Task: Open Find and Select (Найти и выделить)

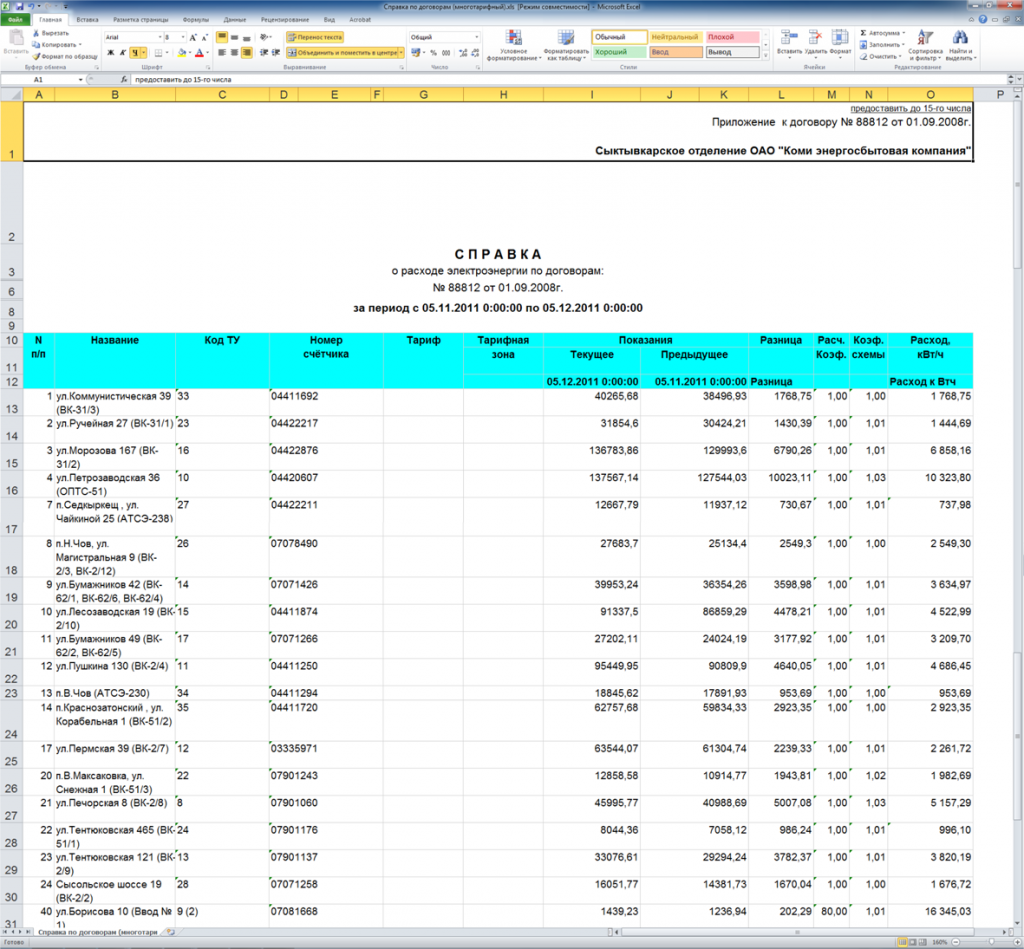Action: click(960, 45)
